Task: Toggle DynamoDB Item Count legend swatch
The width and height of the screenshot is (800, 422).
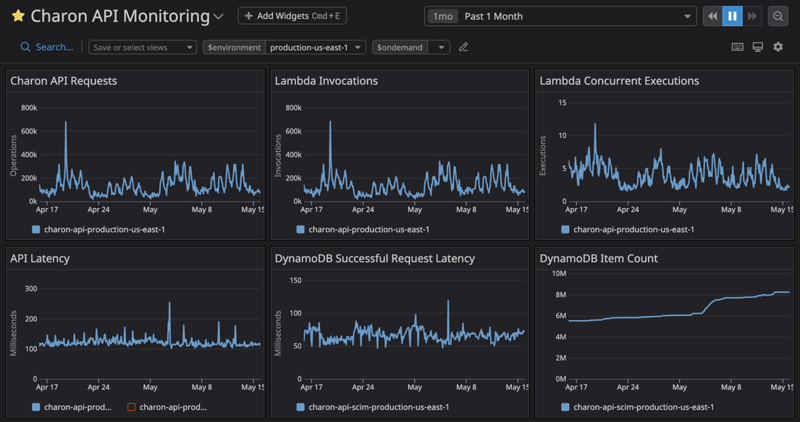Action: [565, 407]
